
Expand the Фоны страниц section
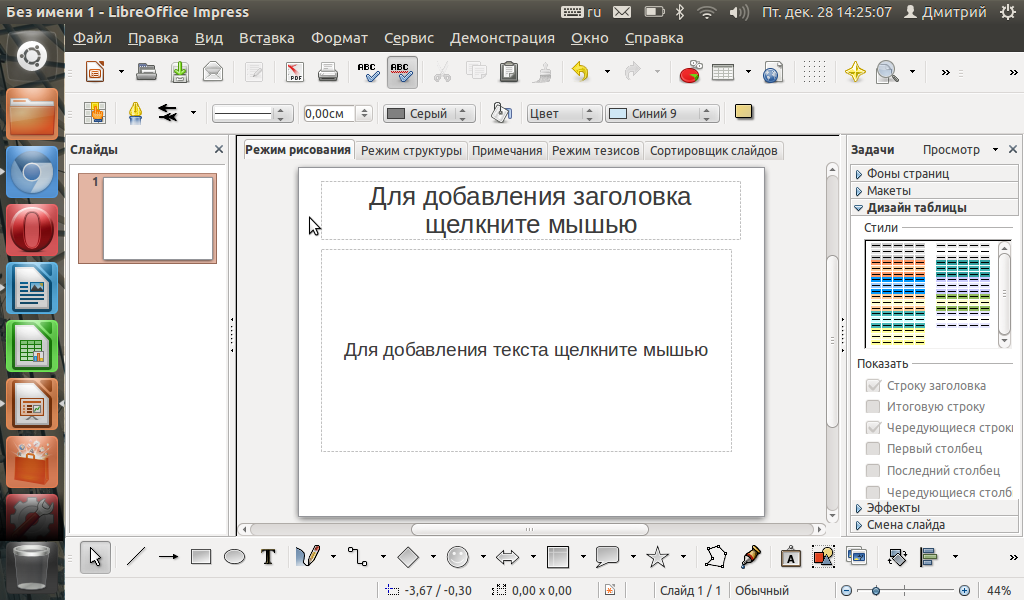935,174
